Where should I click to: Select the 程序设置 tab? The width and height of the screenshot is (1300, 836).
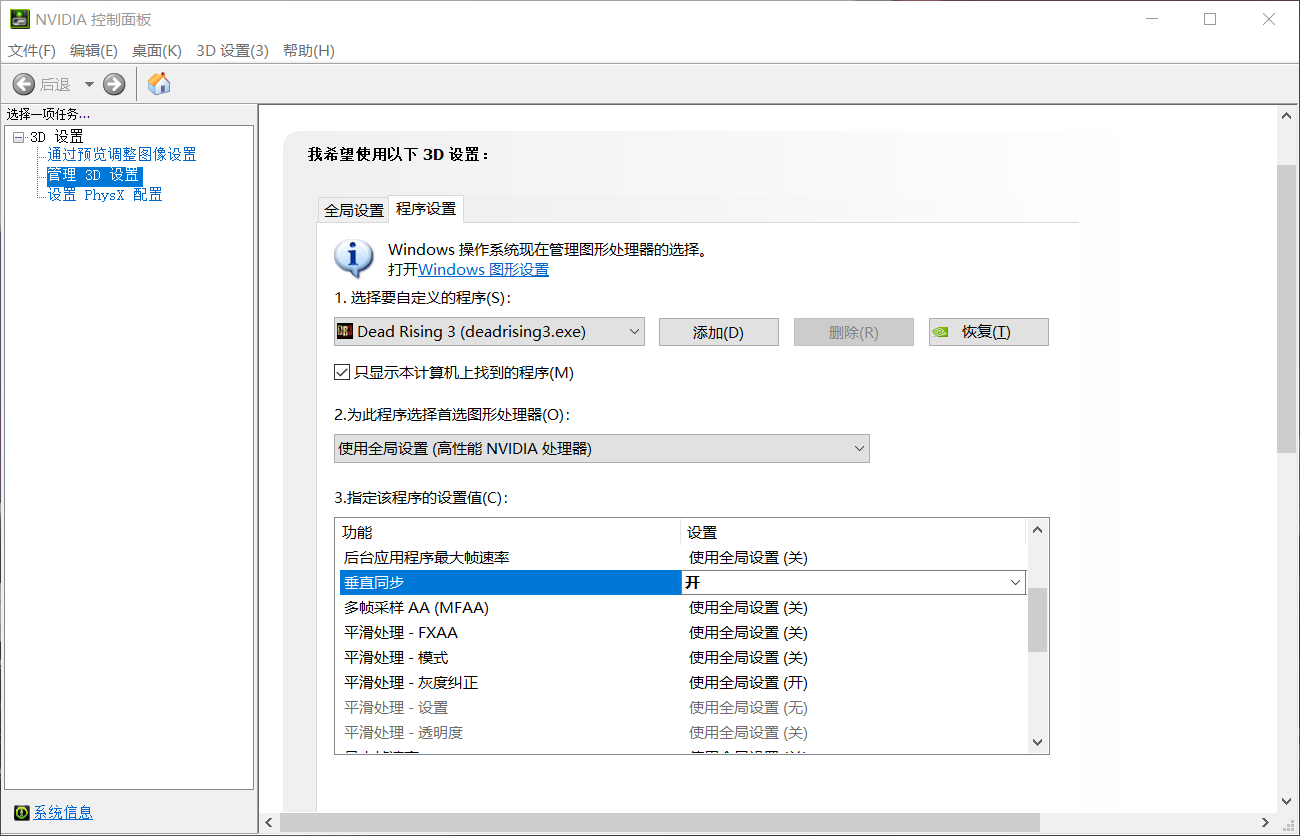pos(426,208)
